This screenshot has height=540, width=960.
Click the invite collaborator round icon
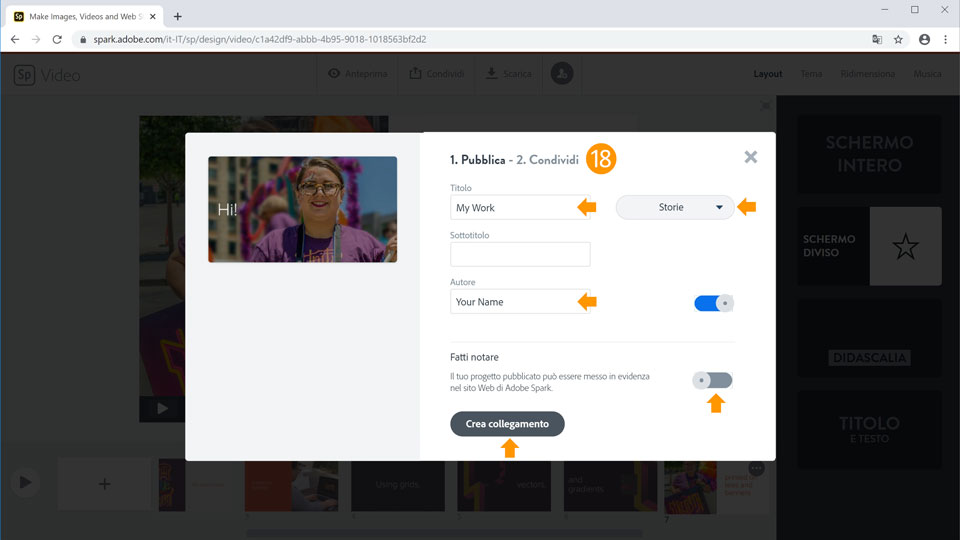click(x=562, y=73)
